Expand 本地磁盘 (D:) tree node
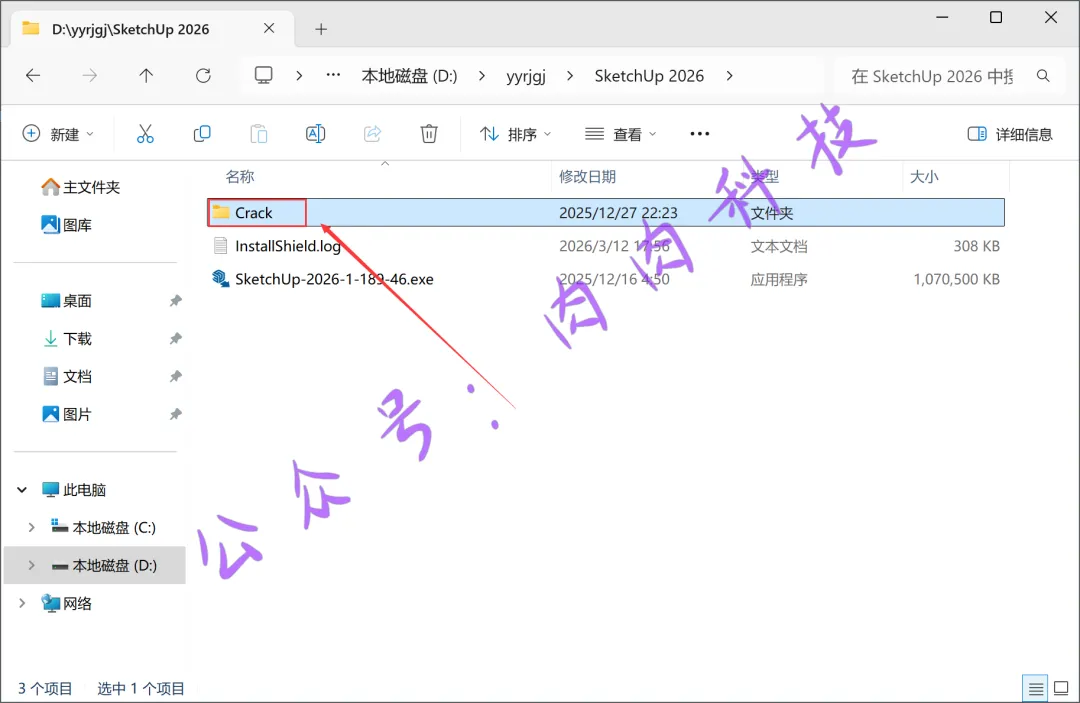1080x703 pixels. 31,565
